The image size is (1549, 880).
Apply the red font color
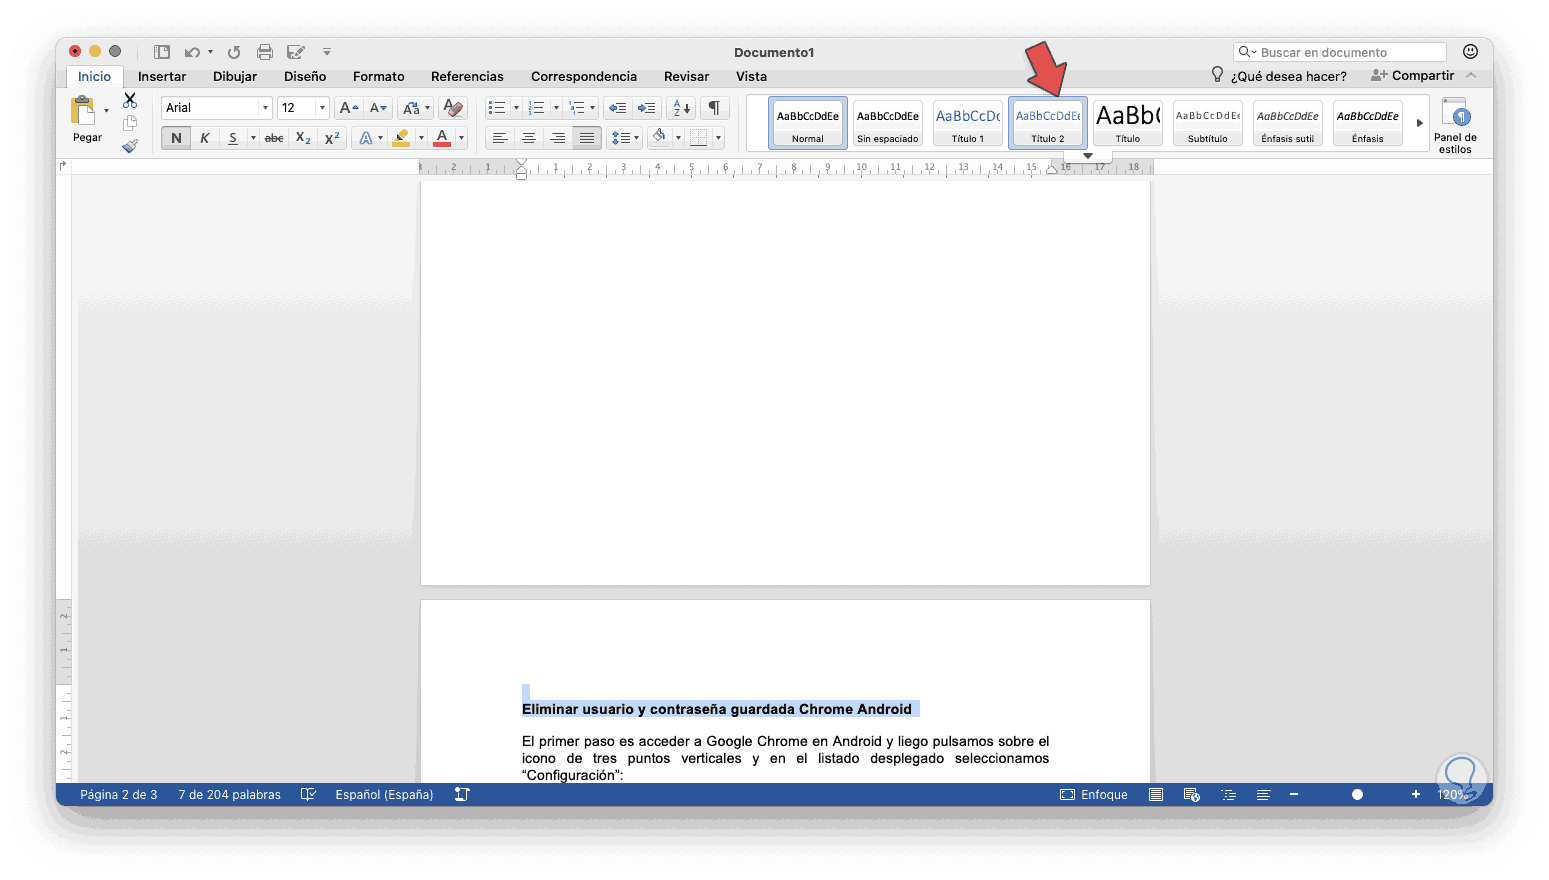(442, 138)
